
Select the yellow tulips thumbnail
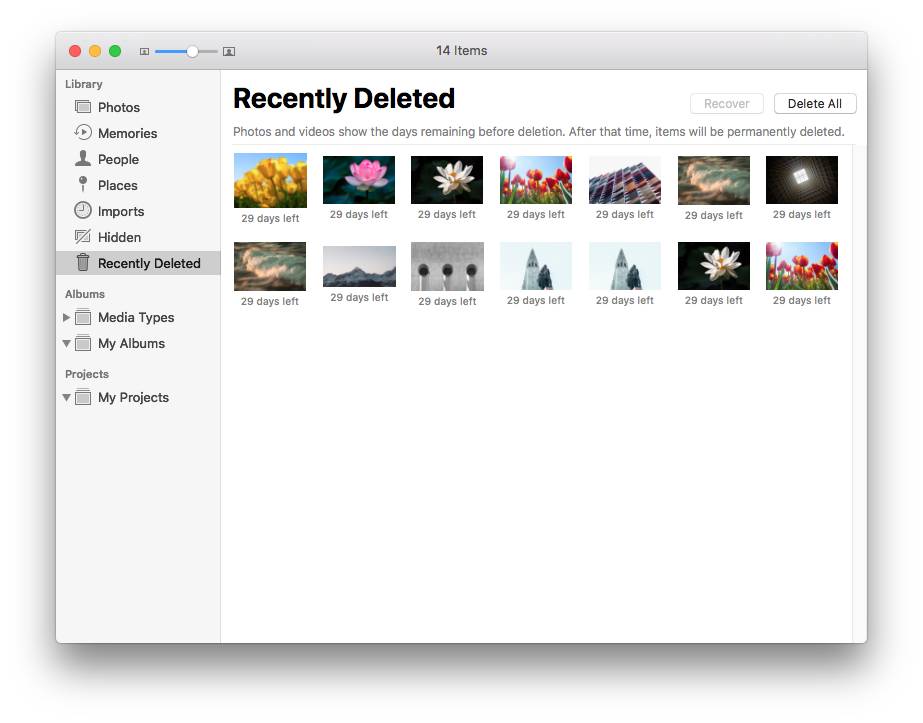[x=269, y=181]
